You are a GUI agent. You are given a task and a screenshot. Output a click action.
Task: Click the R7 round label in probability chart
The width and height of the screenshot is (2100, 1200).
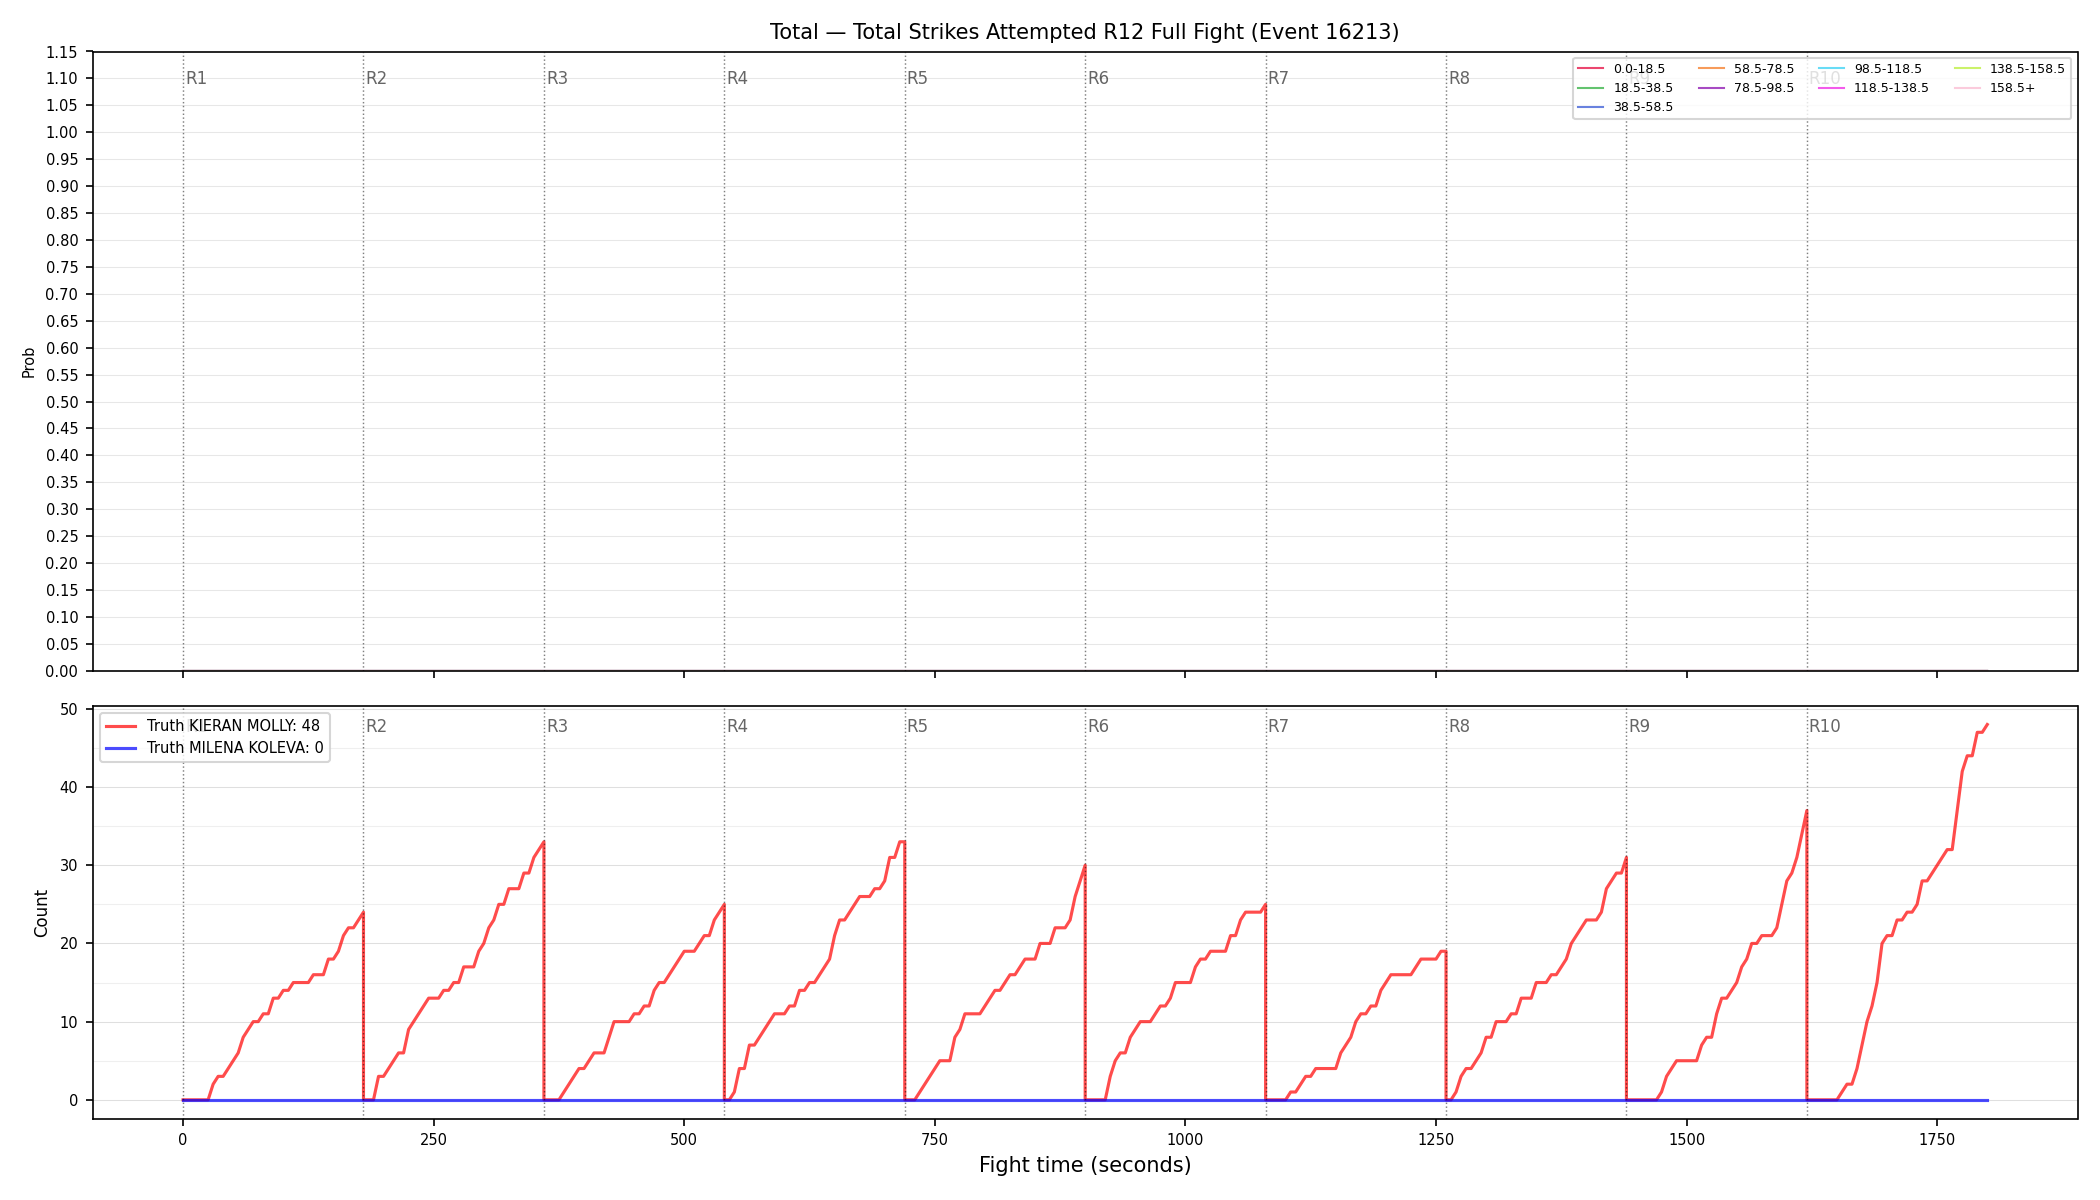coord(1278,78)
